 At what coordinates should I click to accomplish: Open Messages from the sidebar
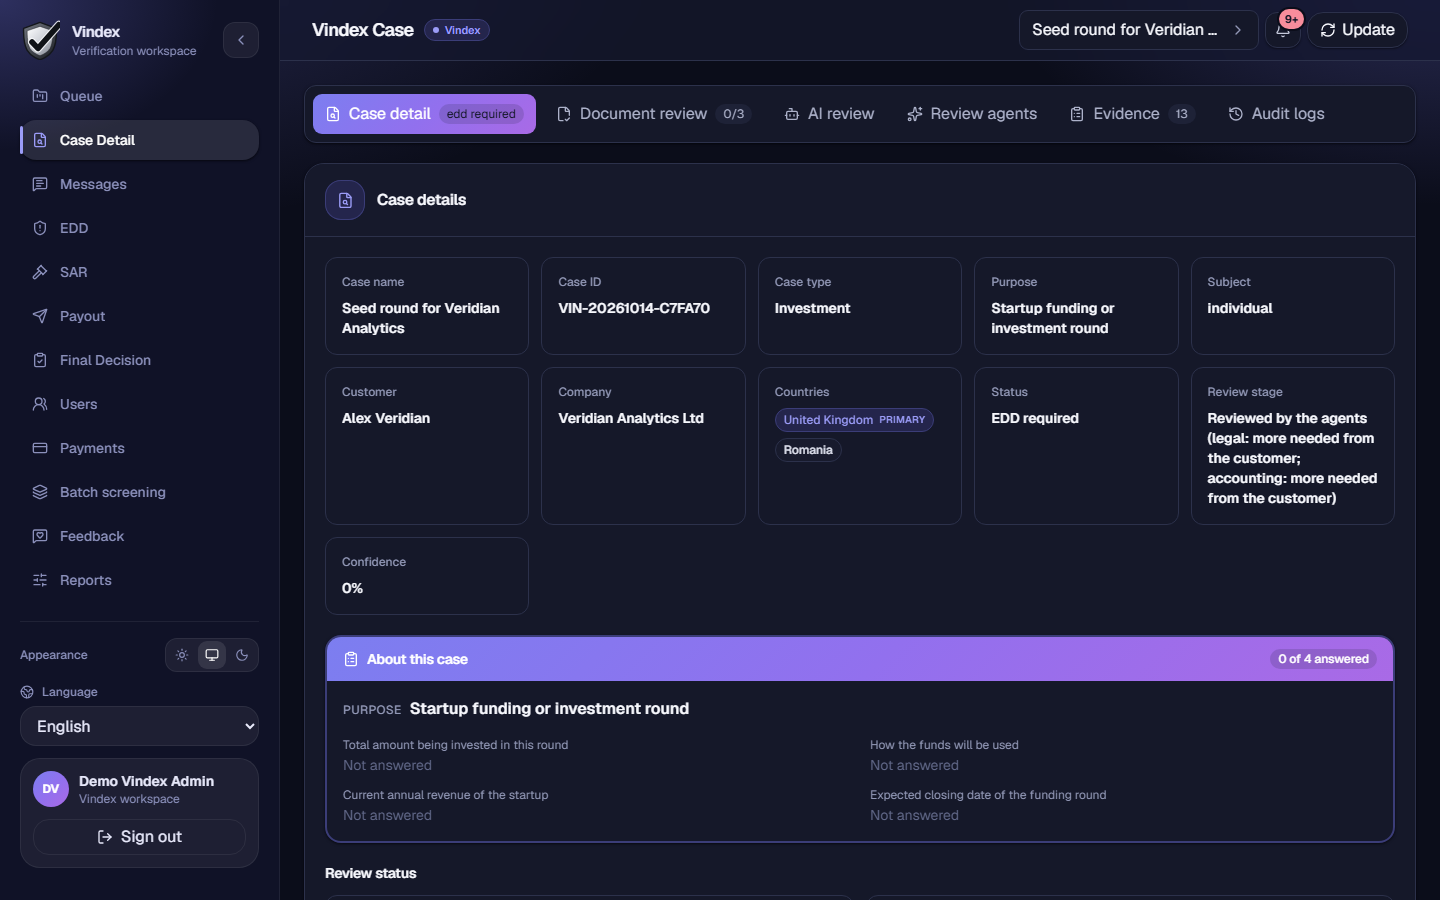click(x=139, y=184)
